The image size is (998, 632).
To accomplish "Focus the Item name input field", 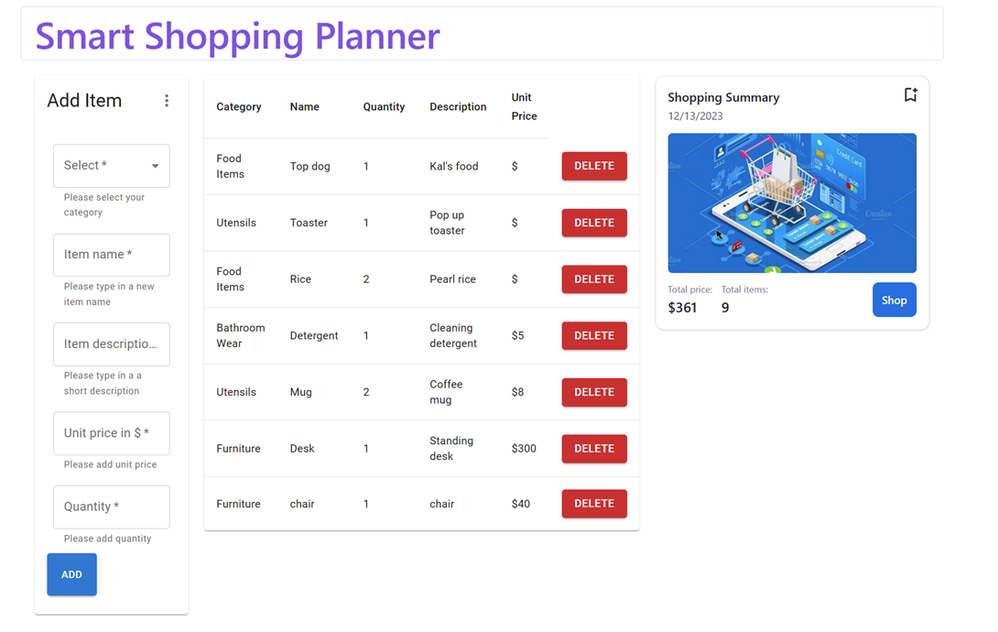I will click(111, 255).
